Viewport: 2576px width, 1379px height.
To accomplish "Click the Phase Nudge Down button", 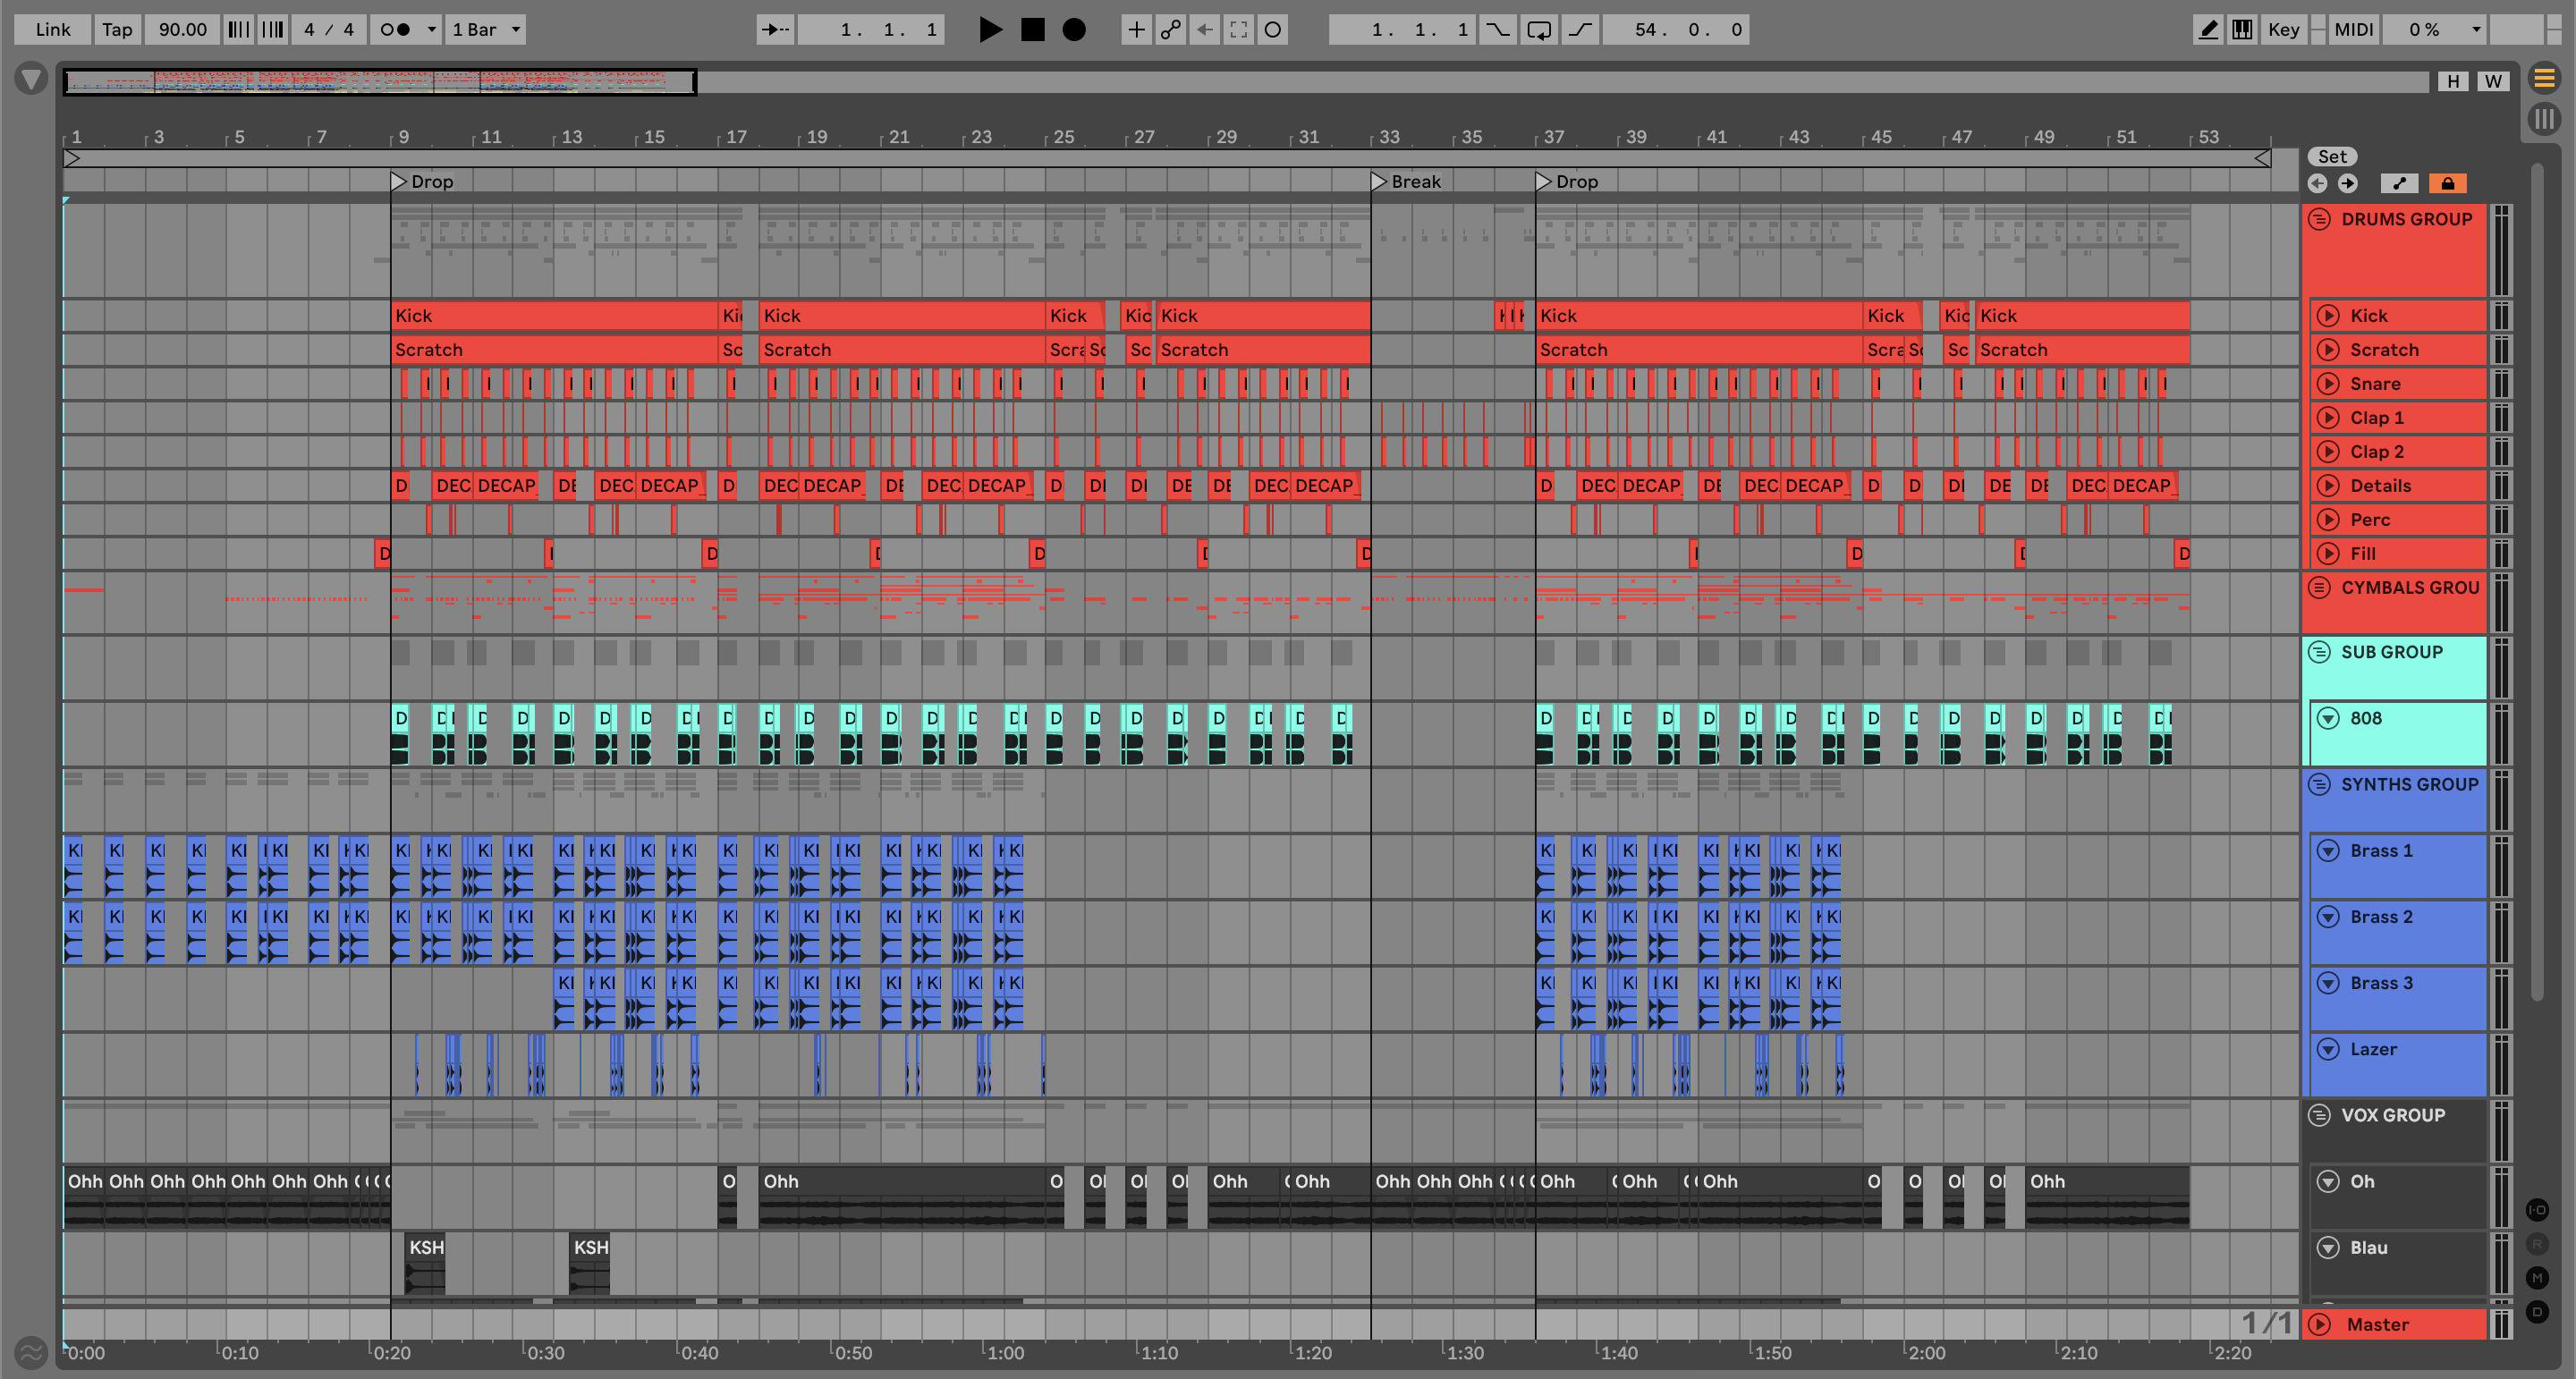I will (238, 30).
